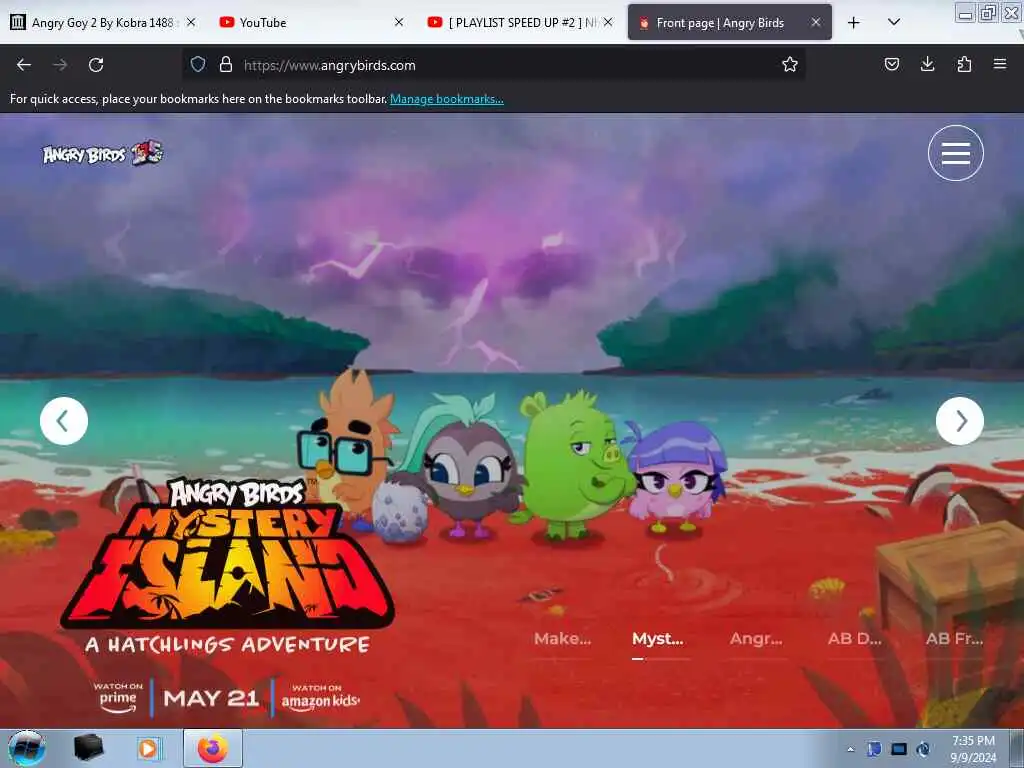Click the Watch on Prime logo
The height and width of the screenshot is (768, 1024).
(118, 698)
